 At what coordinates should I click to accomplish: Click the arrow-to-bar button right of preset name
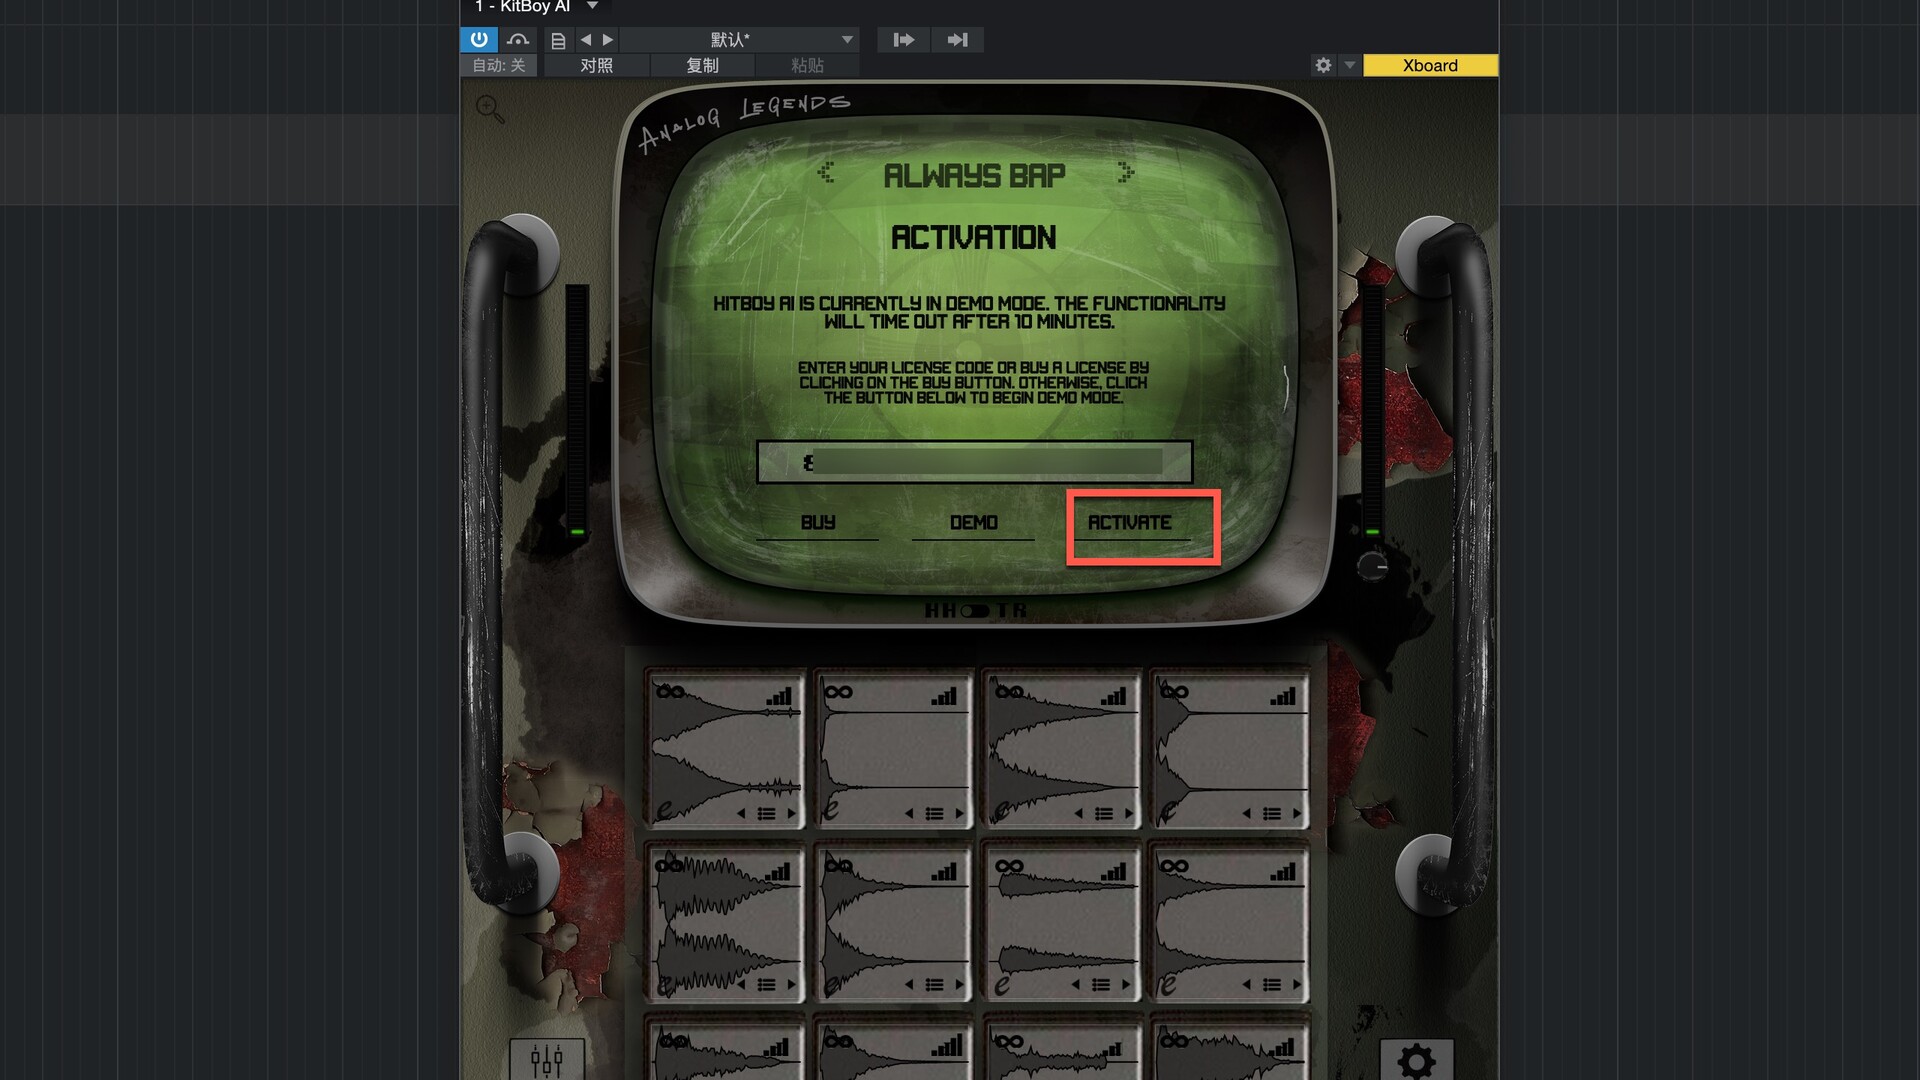pyautogui.click(x=957, y=40)
